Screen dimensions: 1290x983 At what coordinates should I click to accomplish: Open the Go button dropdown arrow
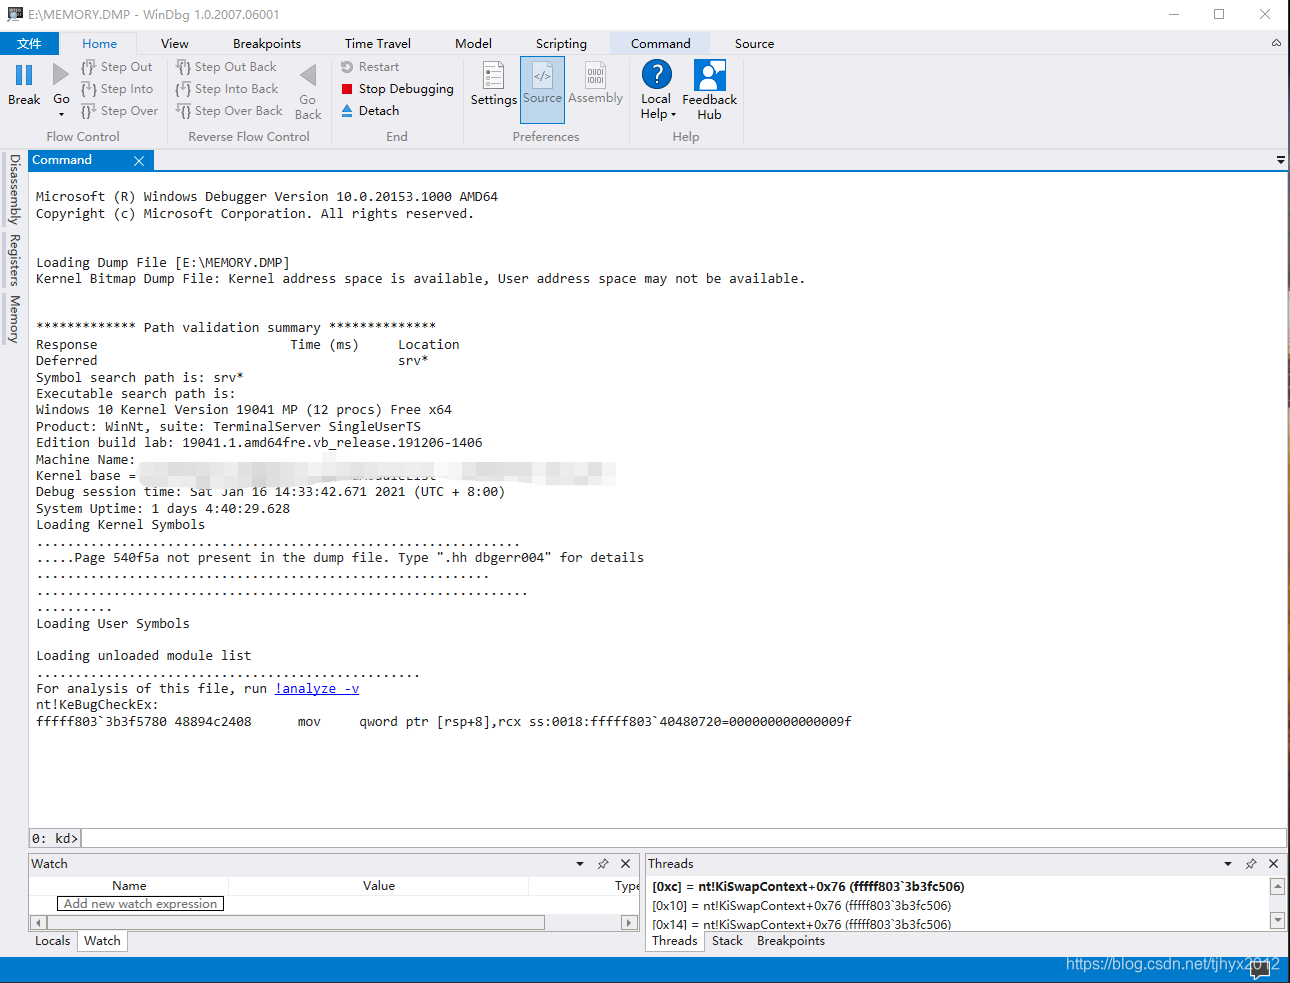[61, 114]
